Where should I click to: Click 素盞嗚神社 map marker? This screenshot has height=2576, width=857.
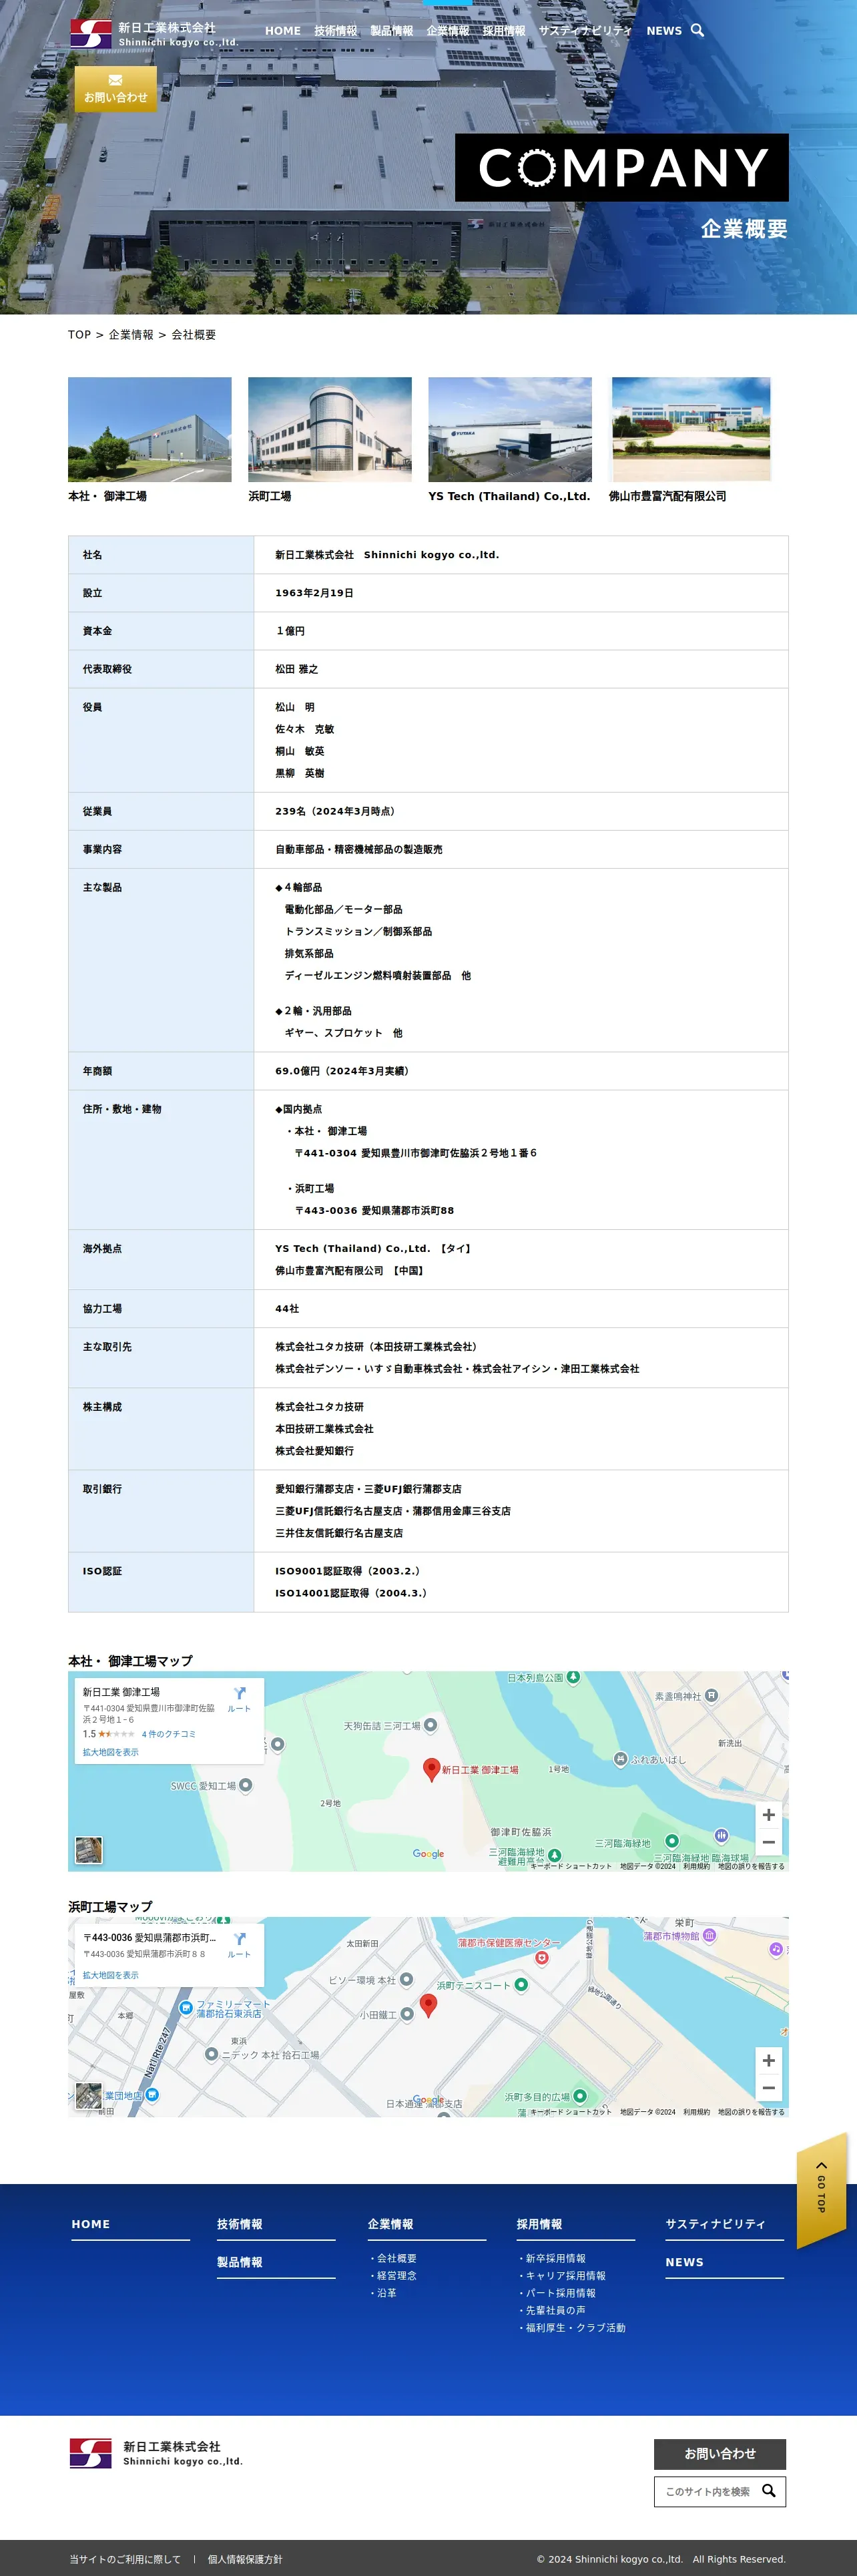(711, 1696)
